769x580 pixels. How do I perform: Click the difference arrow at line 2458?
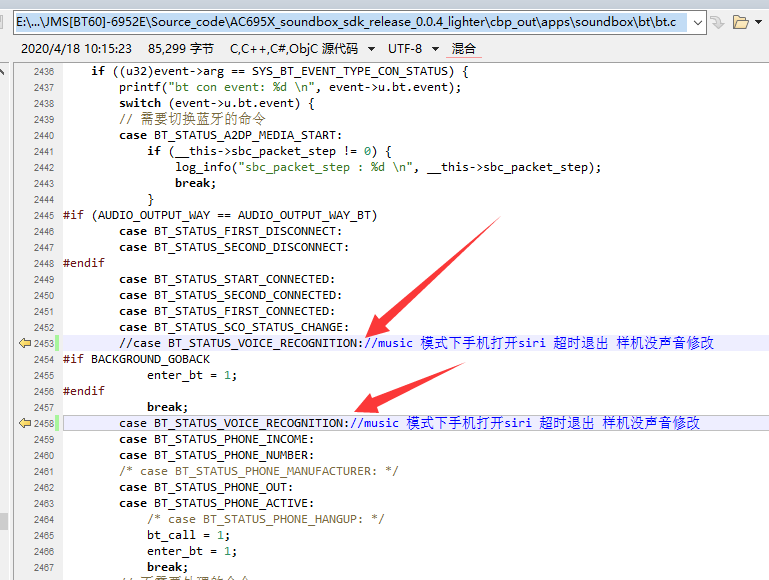point(25,423)
